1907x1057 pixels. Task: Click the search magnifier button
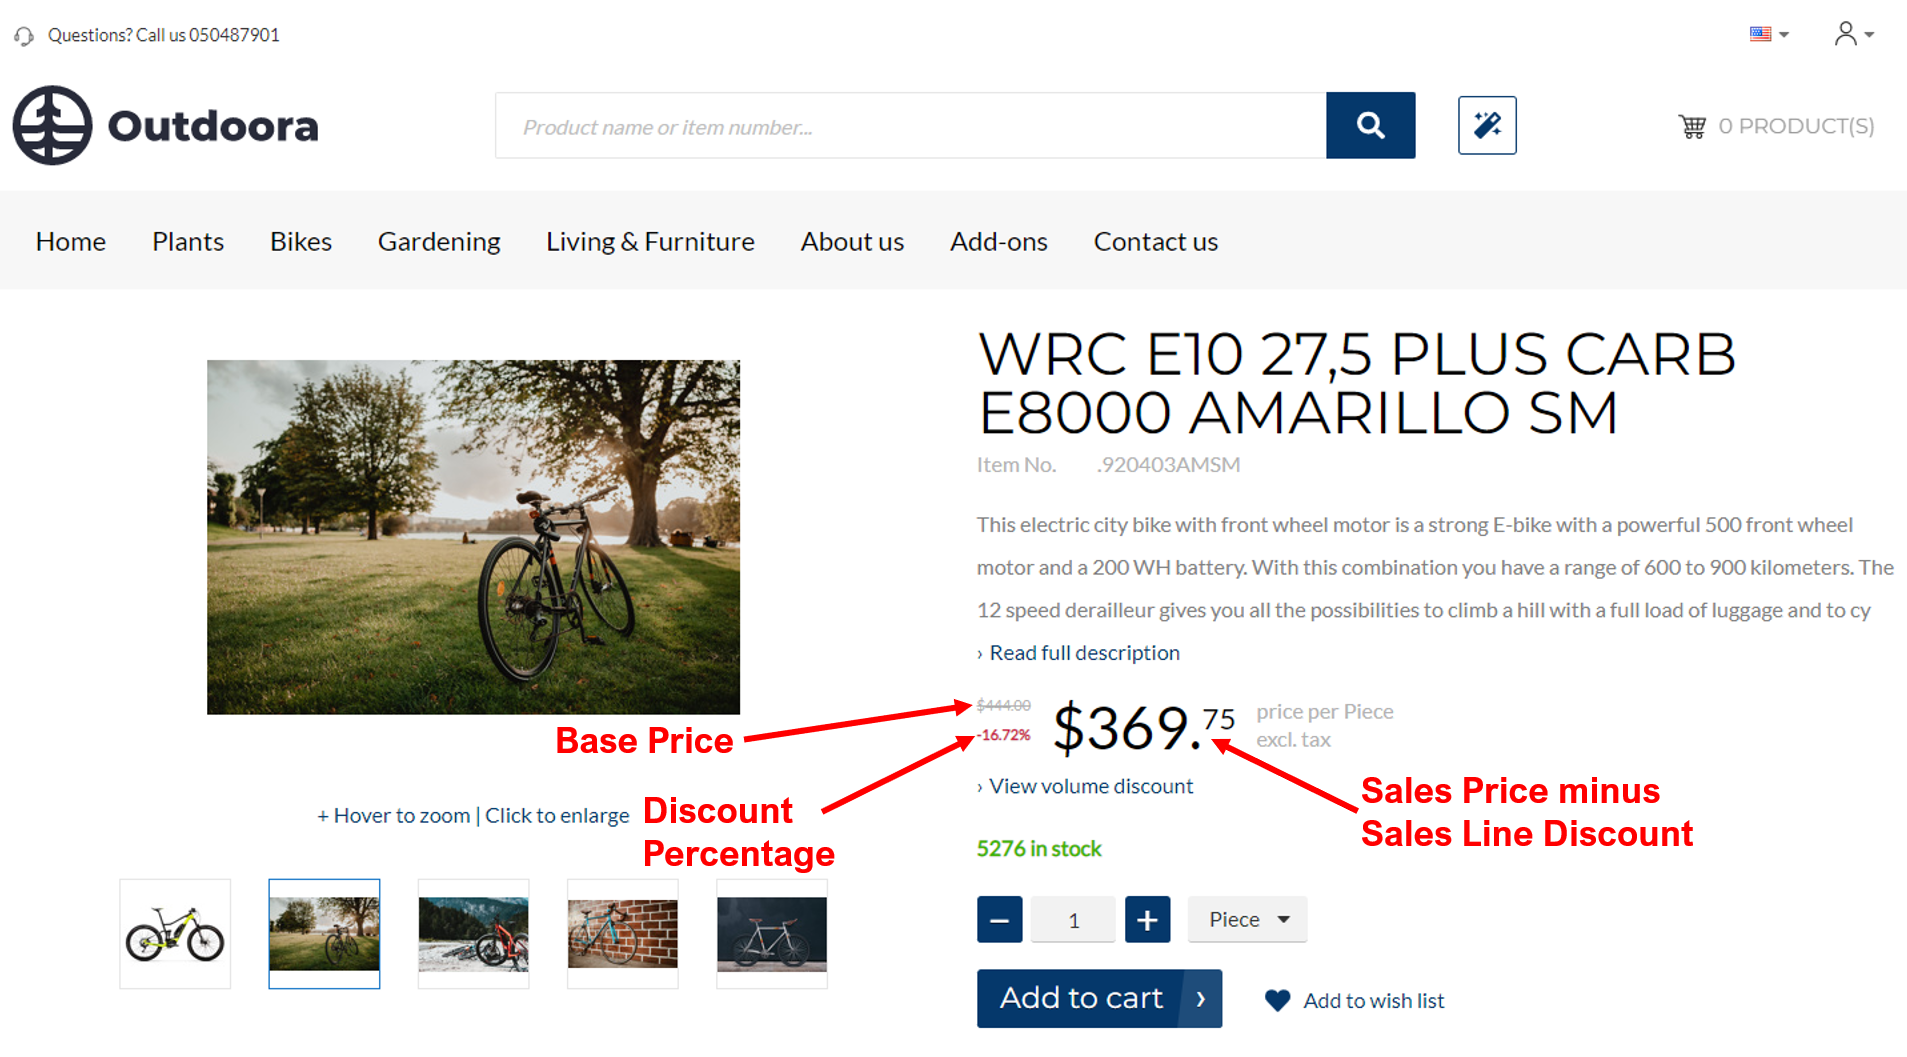point(1370,125)
